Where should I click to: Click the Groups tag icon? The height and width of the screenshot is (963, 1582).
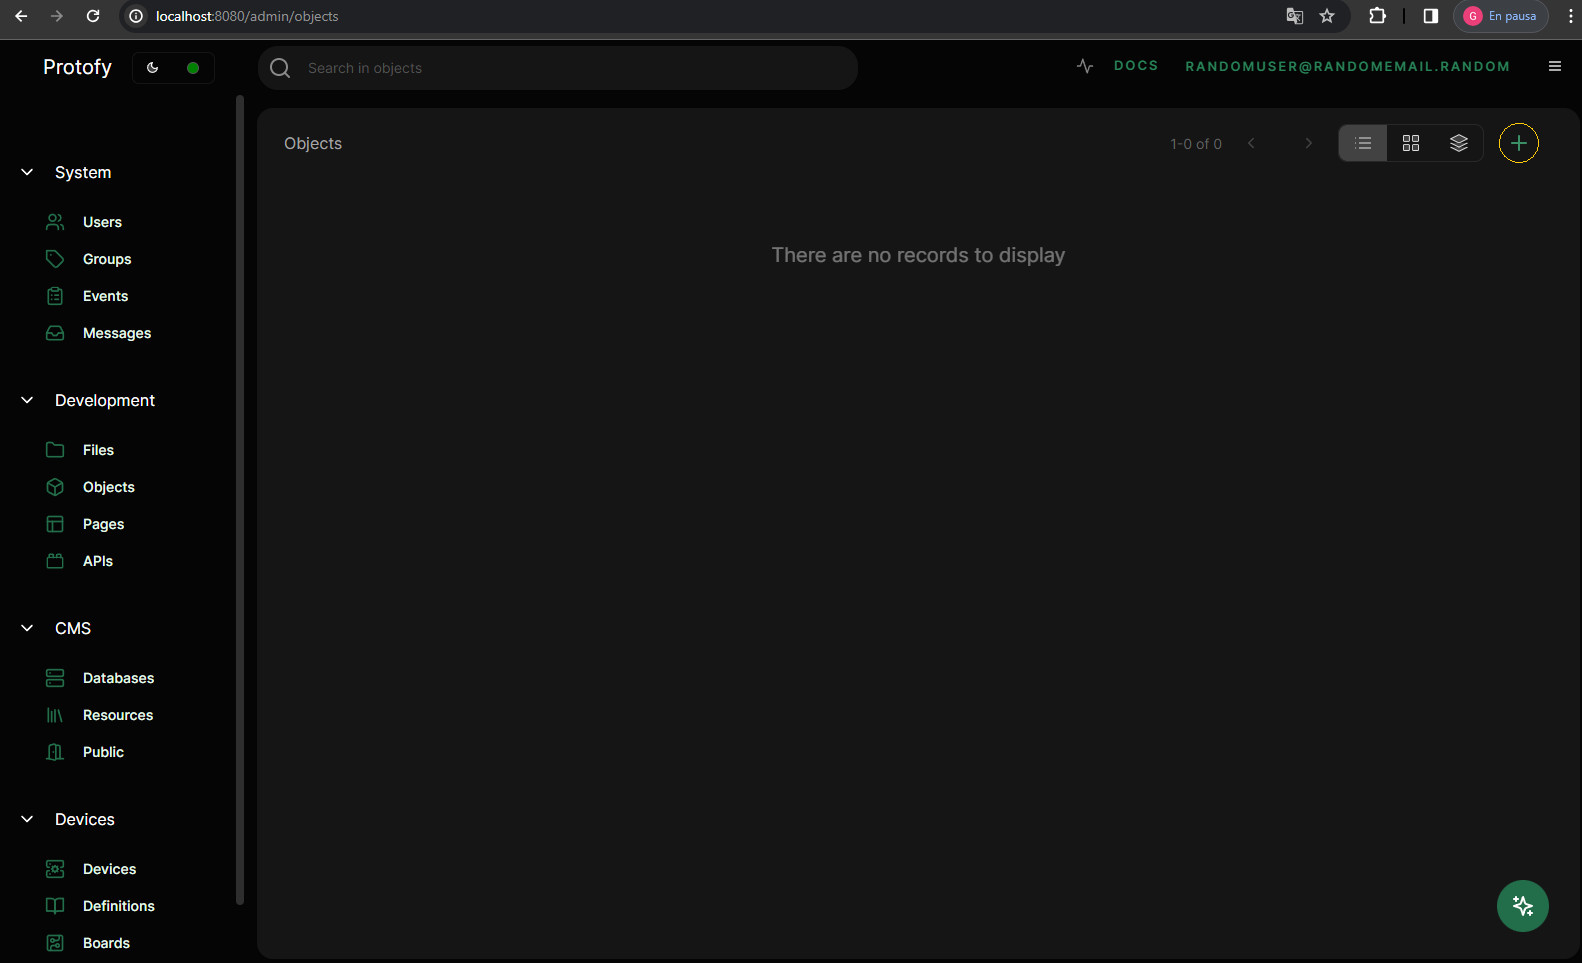point(55,259)
